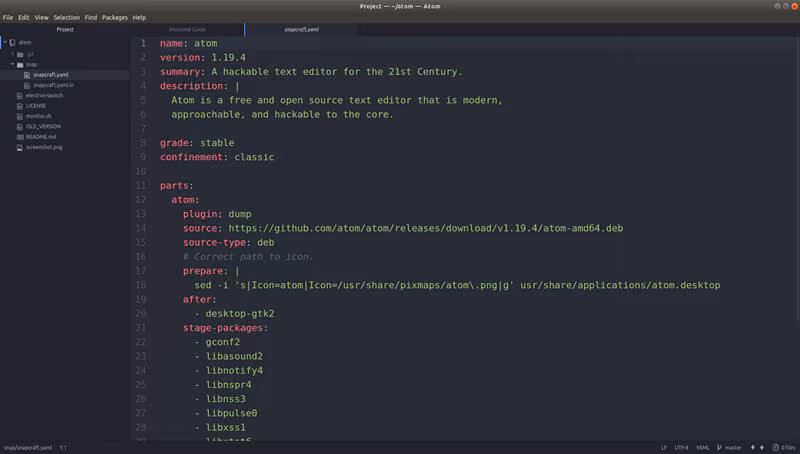800x454 pixels.
Task: Place cursor on 'desktop-gtk2' list entry
Action: point(240,314)
